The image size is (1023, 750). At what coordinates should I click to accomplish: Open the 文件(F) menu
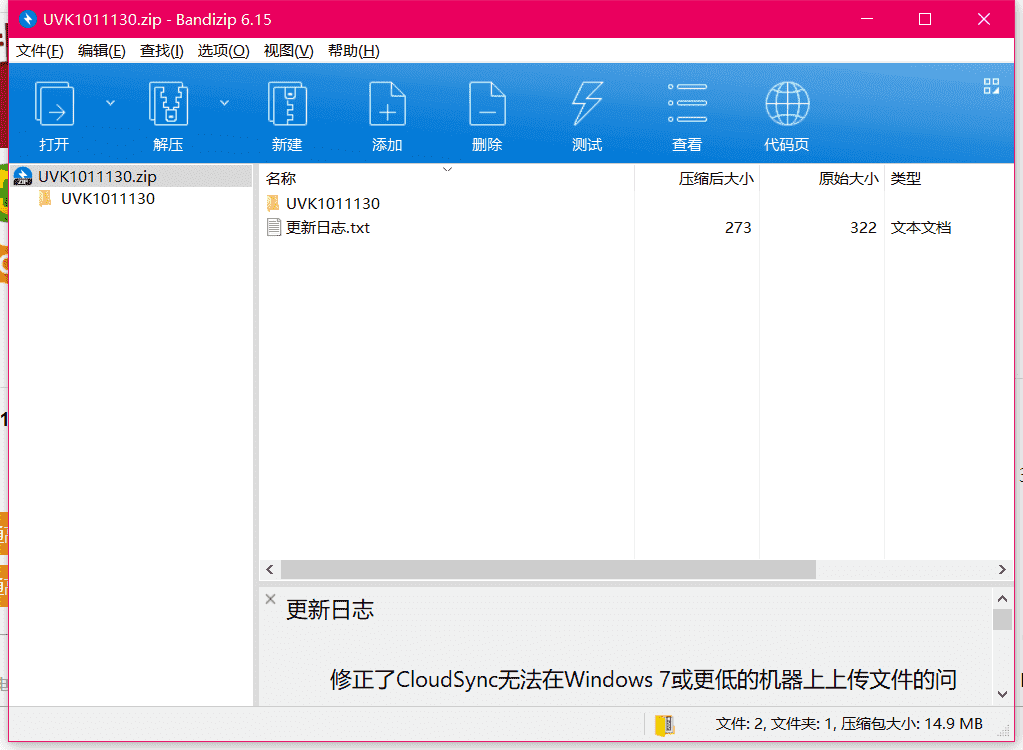(x=40, y=51)
